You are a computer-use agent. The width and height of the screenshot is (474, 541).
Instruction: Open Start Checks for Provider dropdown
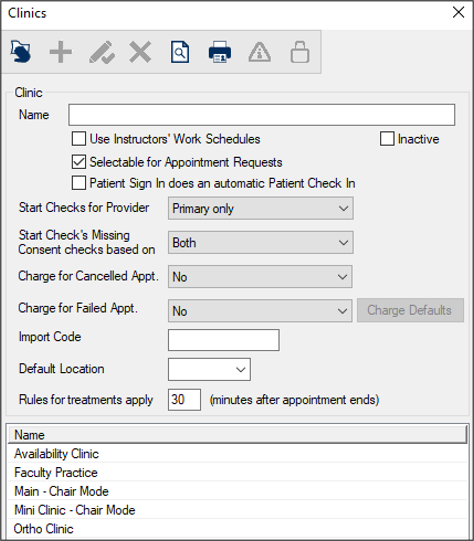(x=260, y=208)
